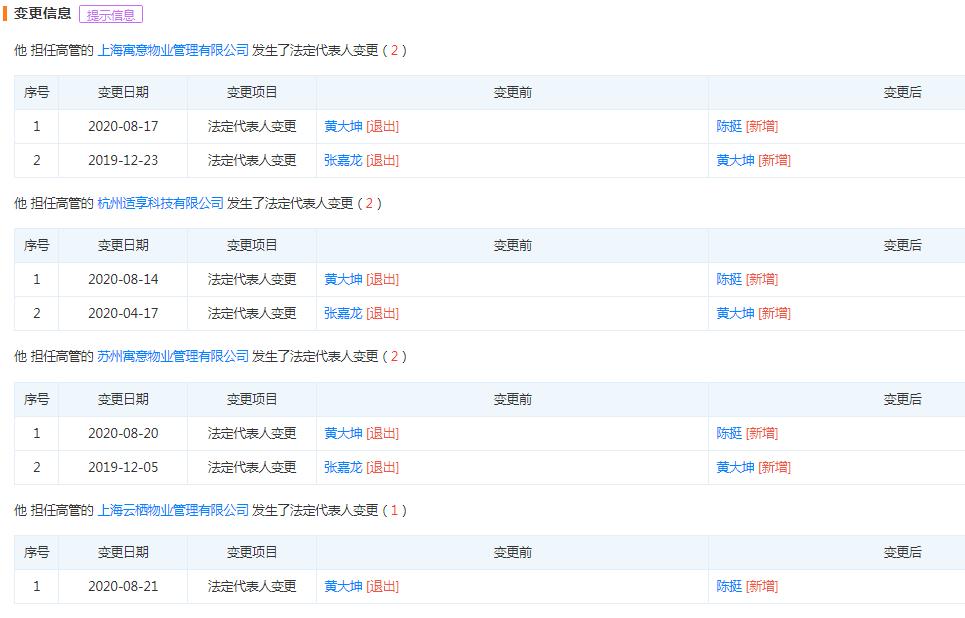Click the 提示信息 button next to 变更信息

point(111,14)
